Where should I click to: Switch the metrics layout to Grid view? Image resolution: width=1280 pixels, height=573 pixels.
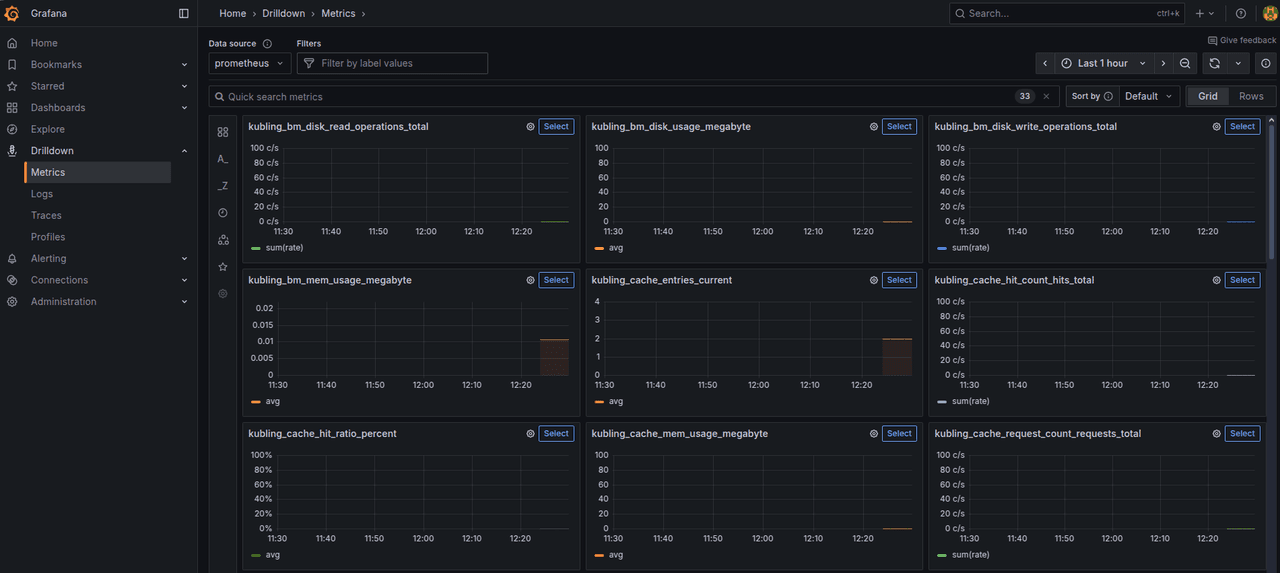[x=1208, y=96]
